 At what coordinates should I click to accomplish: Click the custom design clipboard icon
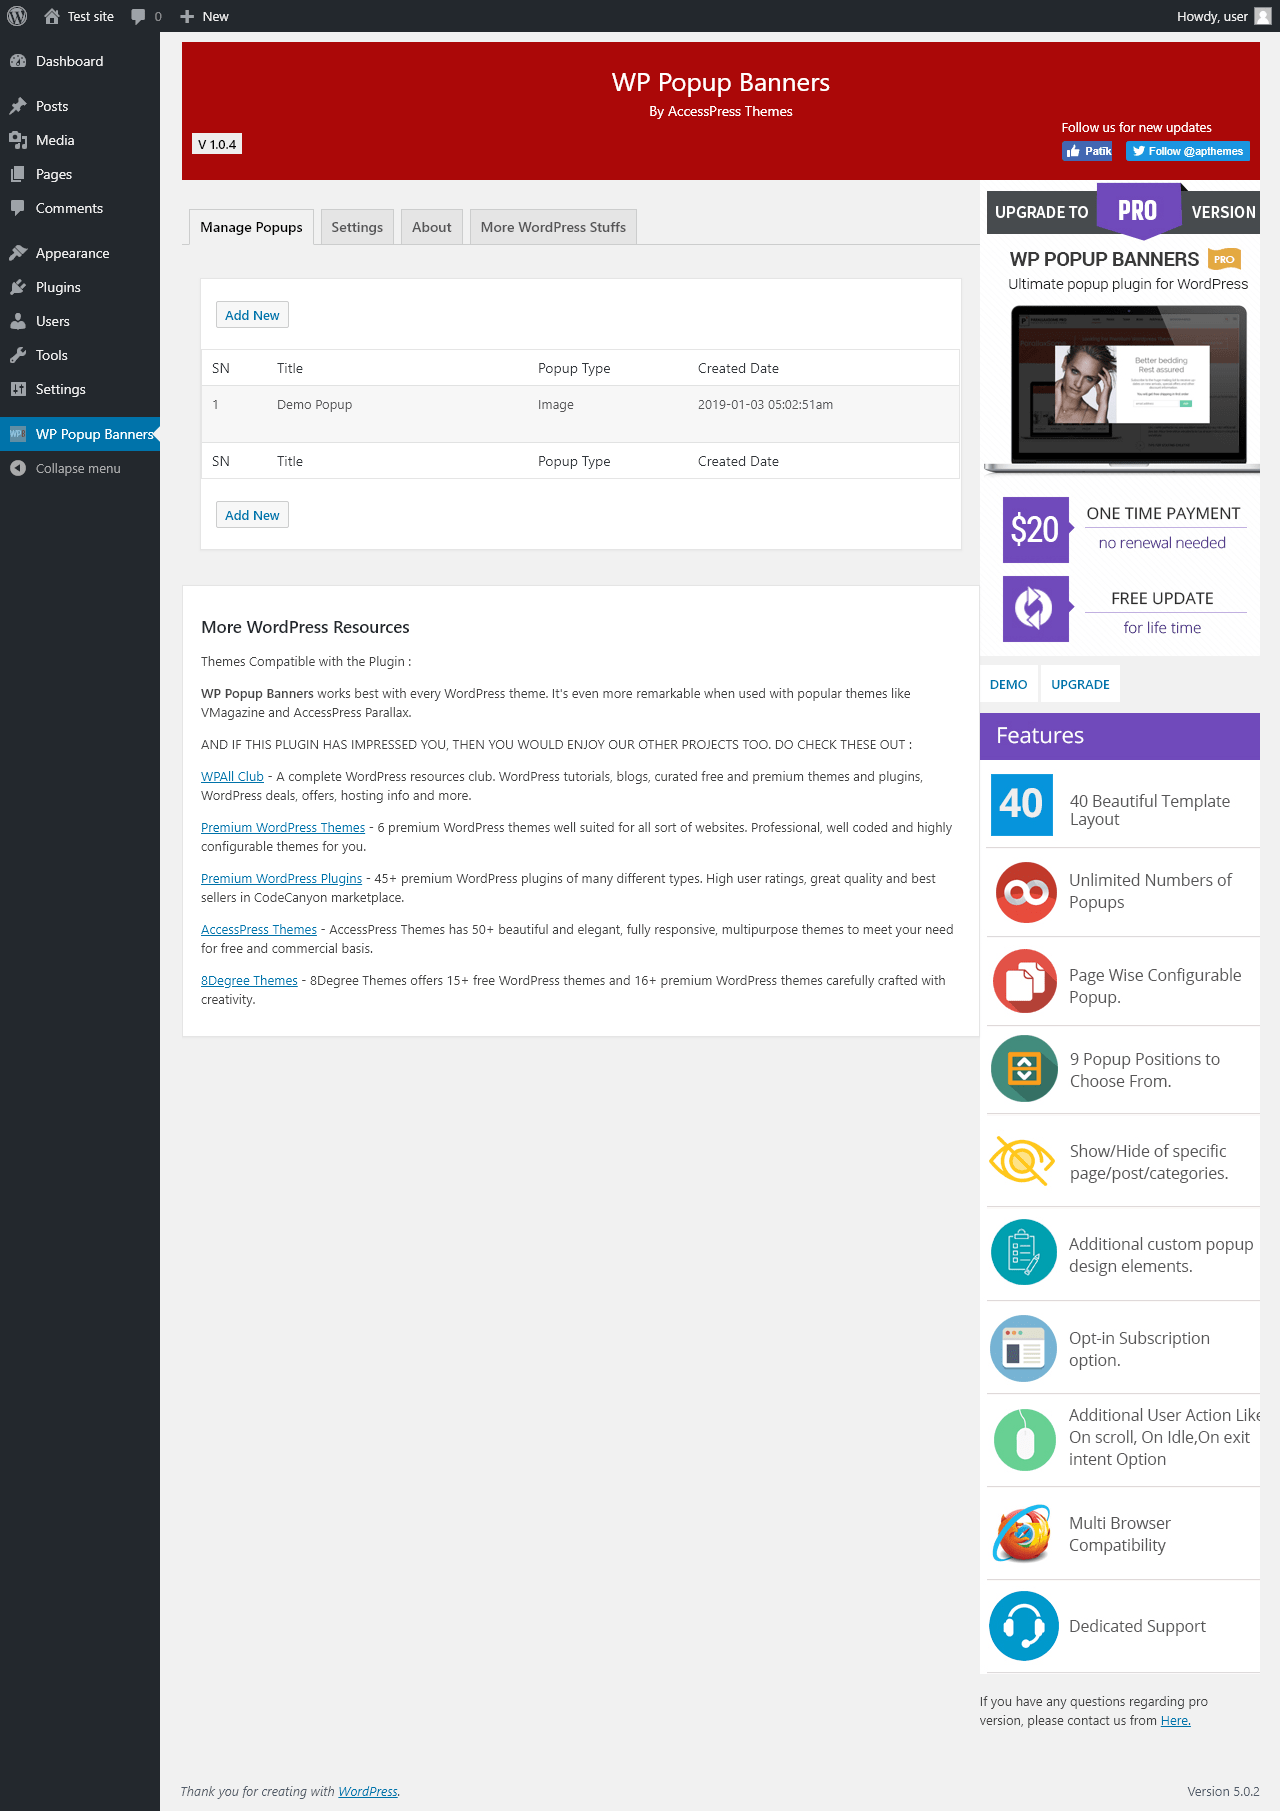point(1024,1252)
